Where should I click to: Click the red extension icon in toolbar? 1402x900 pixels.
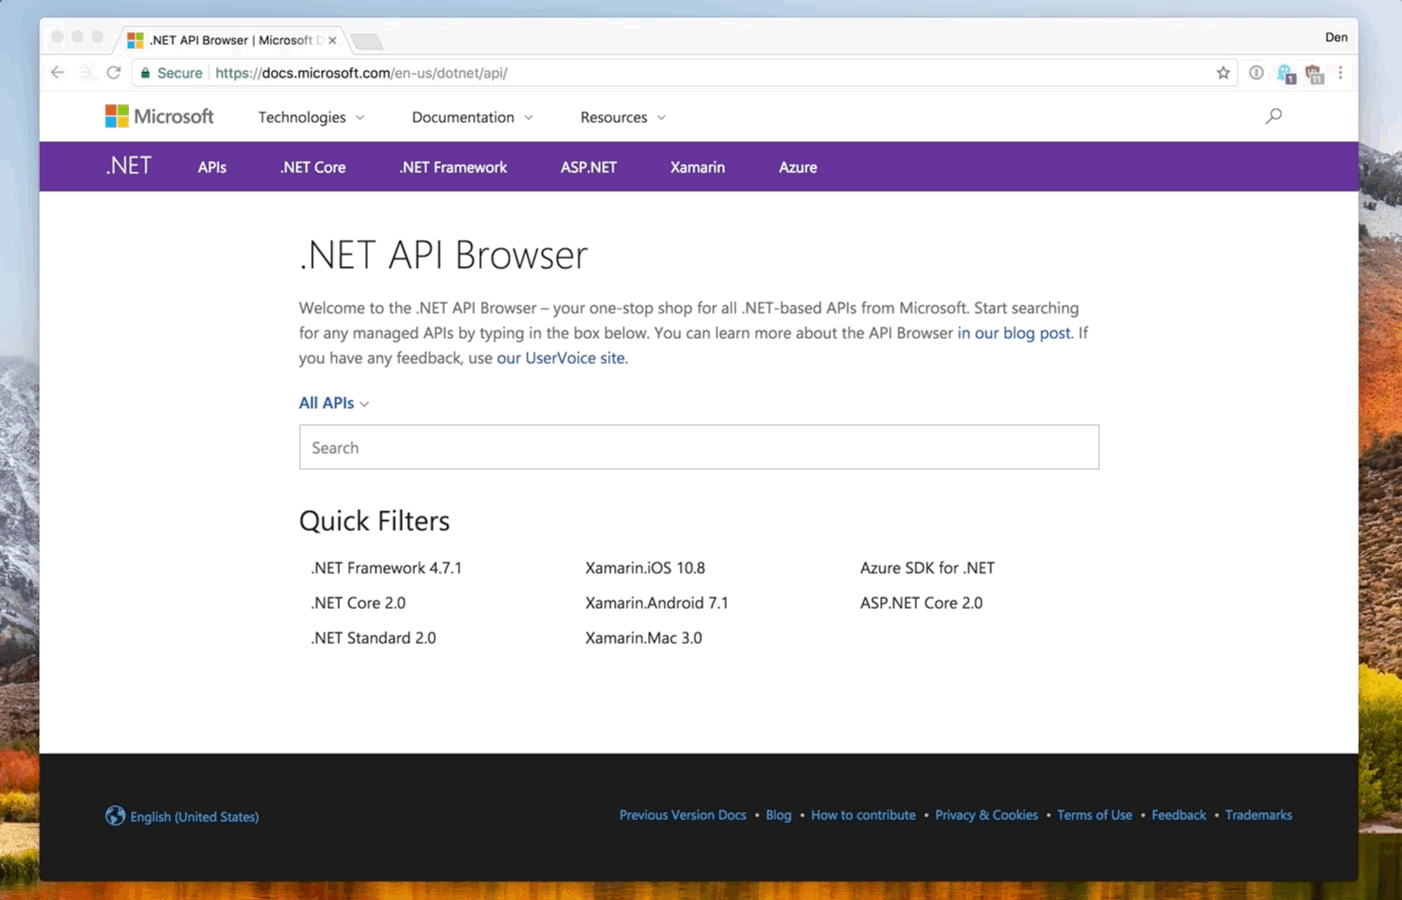pos(1314,73)
